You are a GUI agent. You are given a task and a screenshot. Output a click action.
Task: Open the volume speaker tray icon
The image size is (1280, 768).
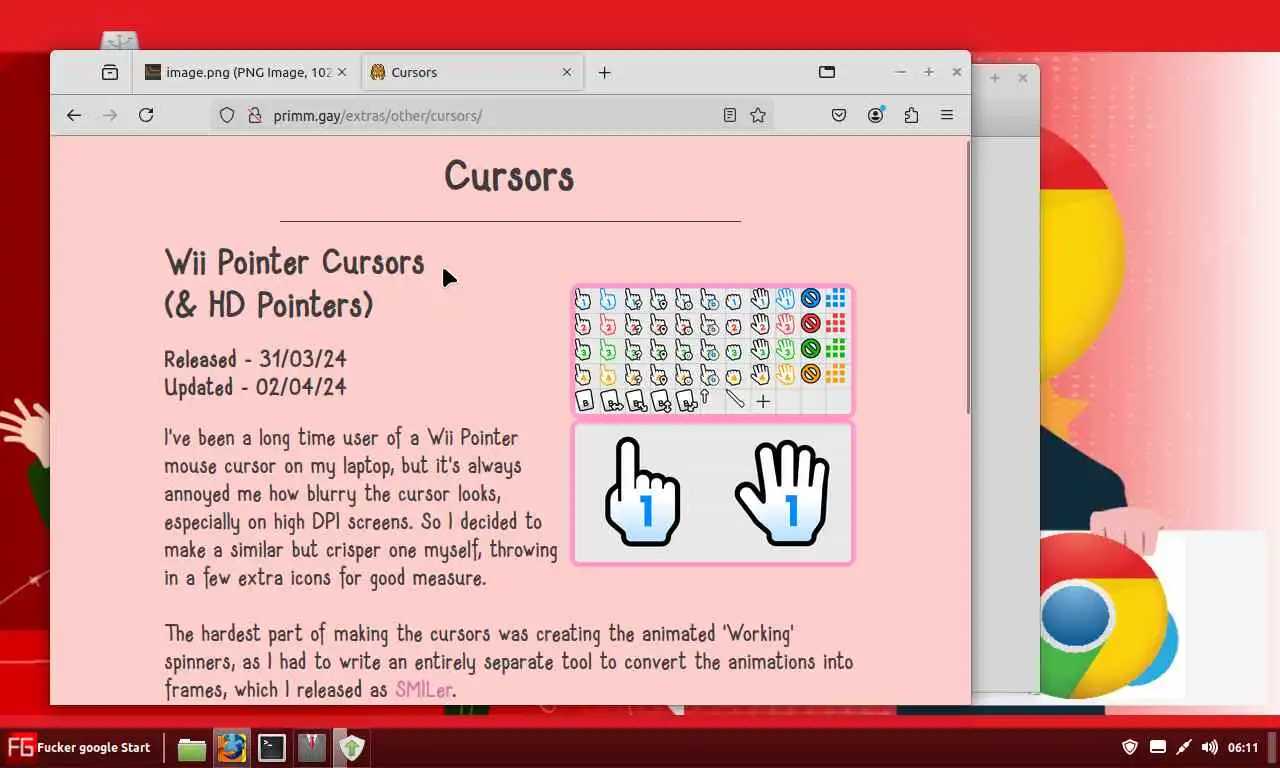tap(1209, 747)
